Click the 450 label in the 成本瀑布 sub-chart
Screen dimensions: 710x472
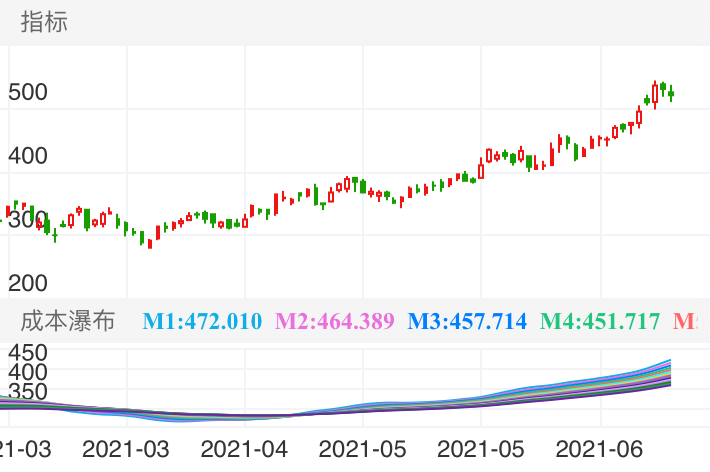pyautogui.click(x=28, y=353)
